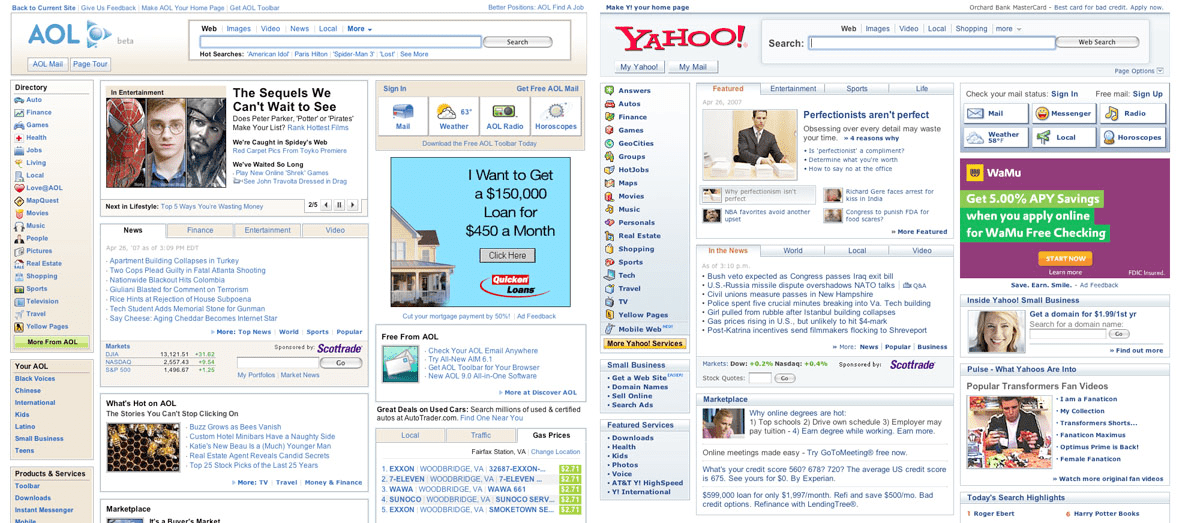1200x523 pixels.
Task: Switch to AOL Entertainment news tab
Action: [268, 230]
